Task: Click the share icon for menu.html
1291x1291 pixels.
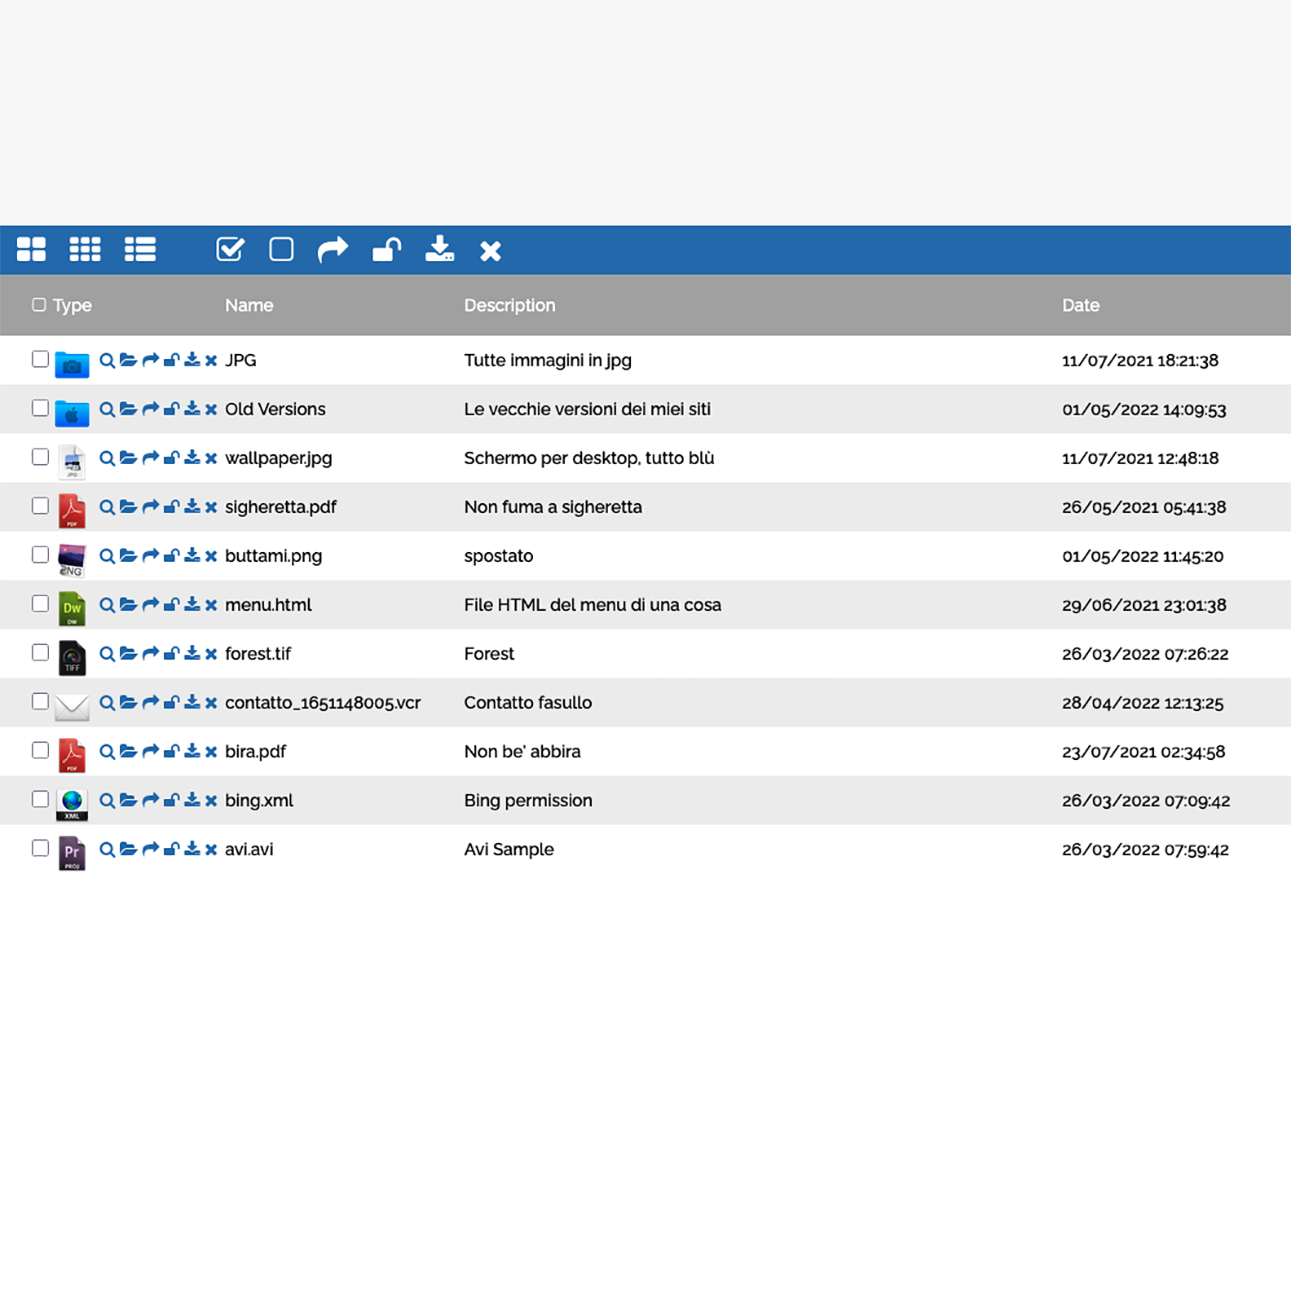Action: tap(150, 605)
